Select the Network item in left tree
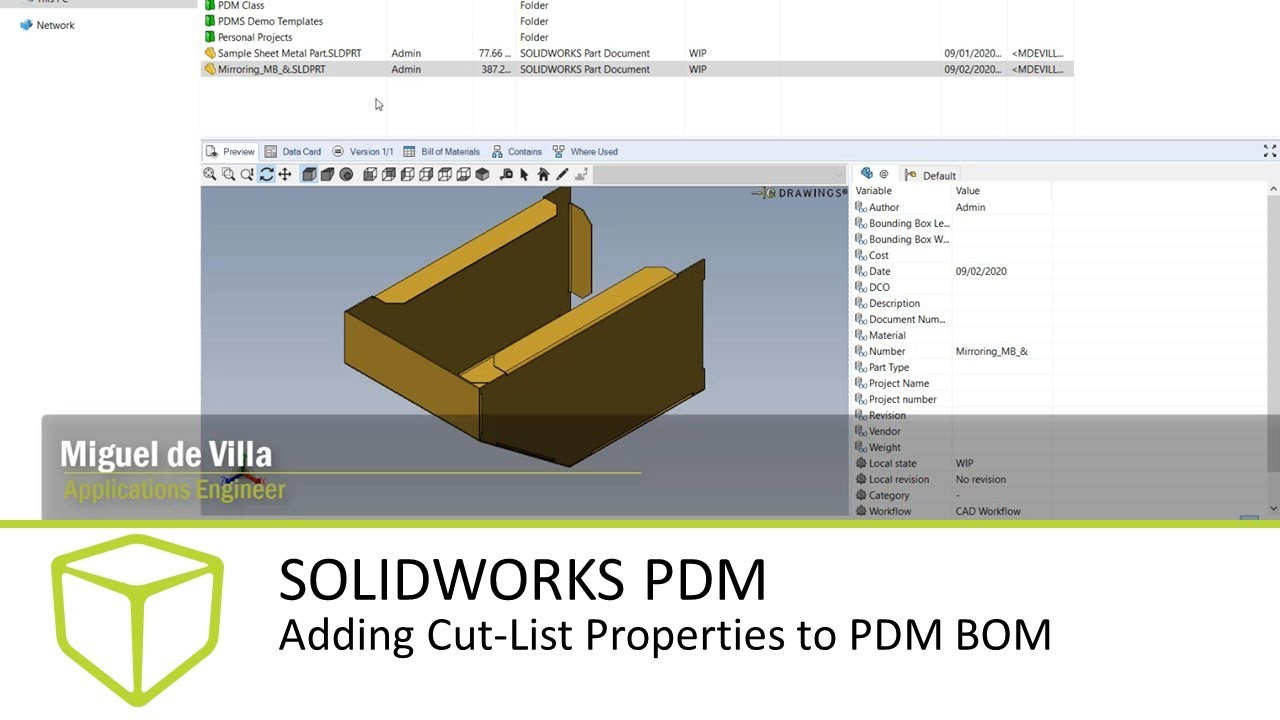 [47, 25]
